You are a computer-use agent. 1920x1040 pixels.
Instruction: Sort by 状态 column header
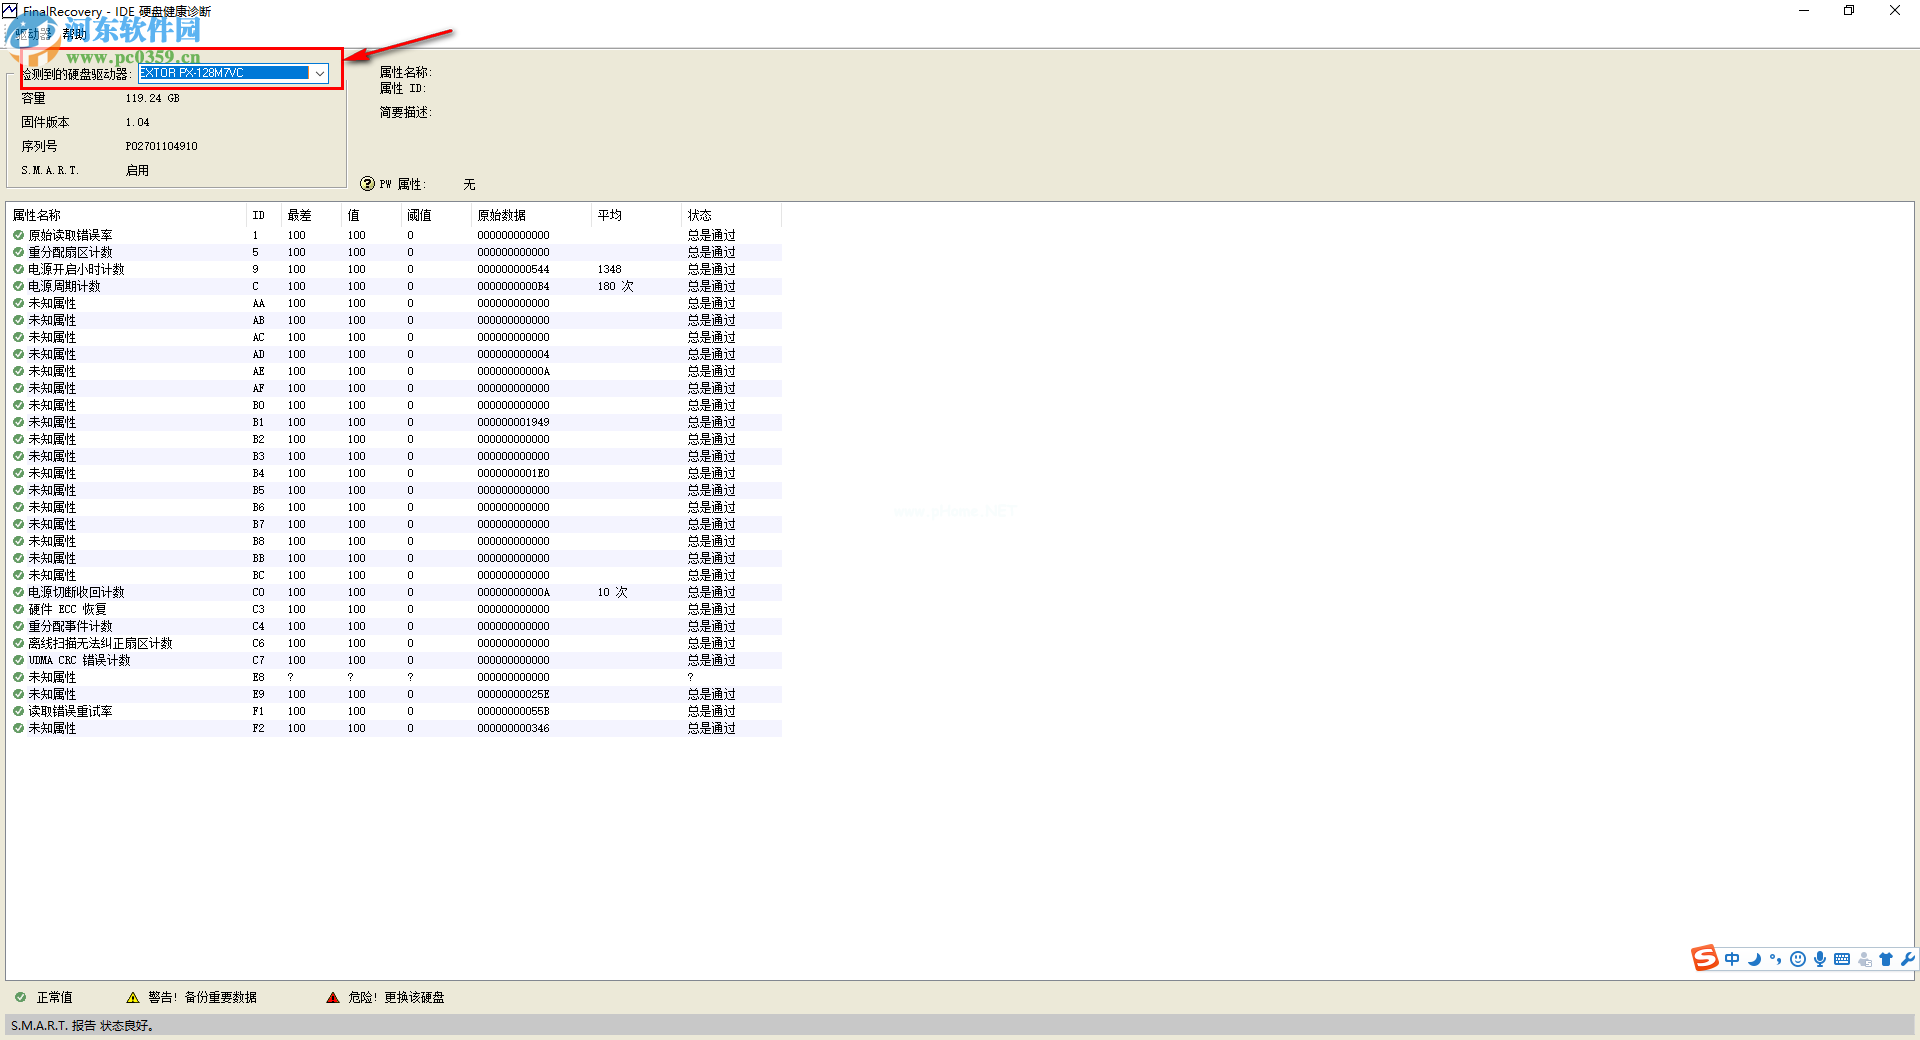point(732,215)
